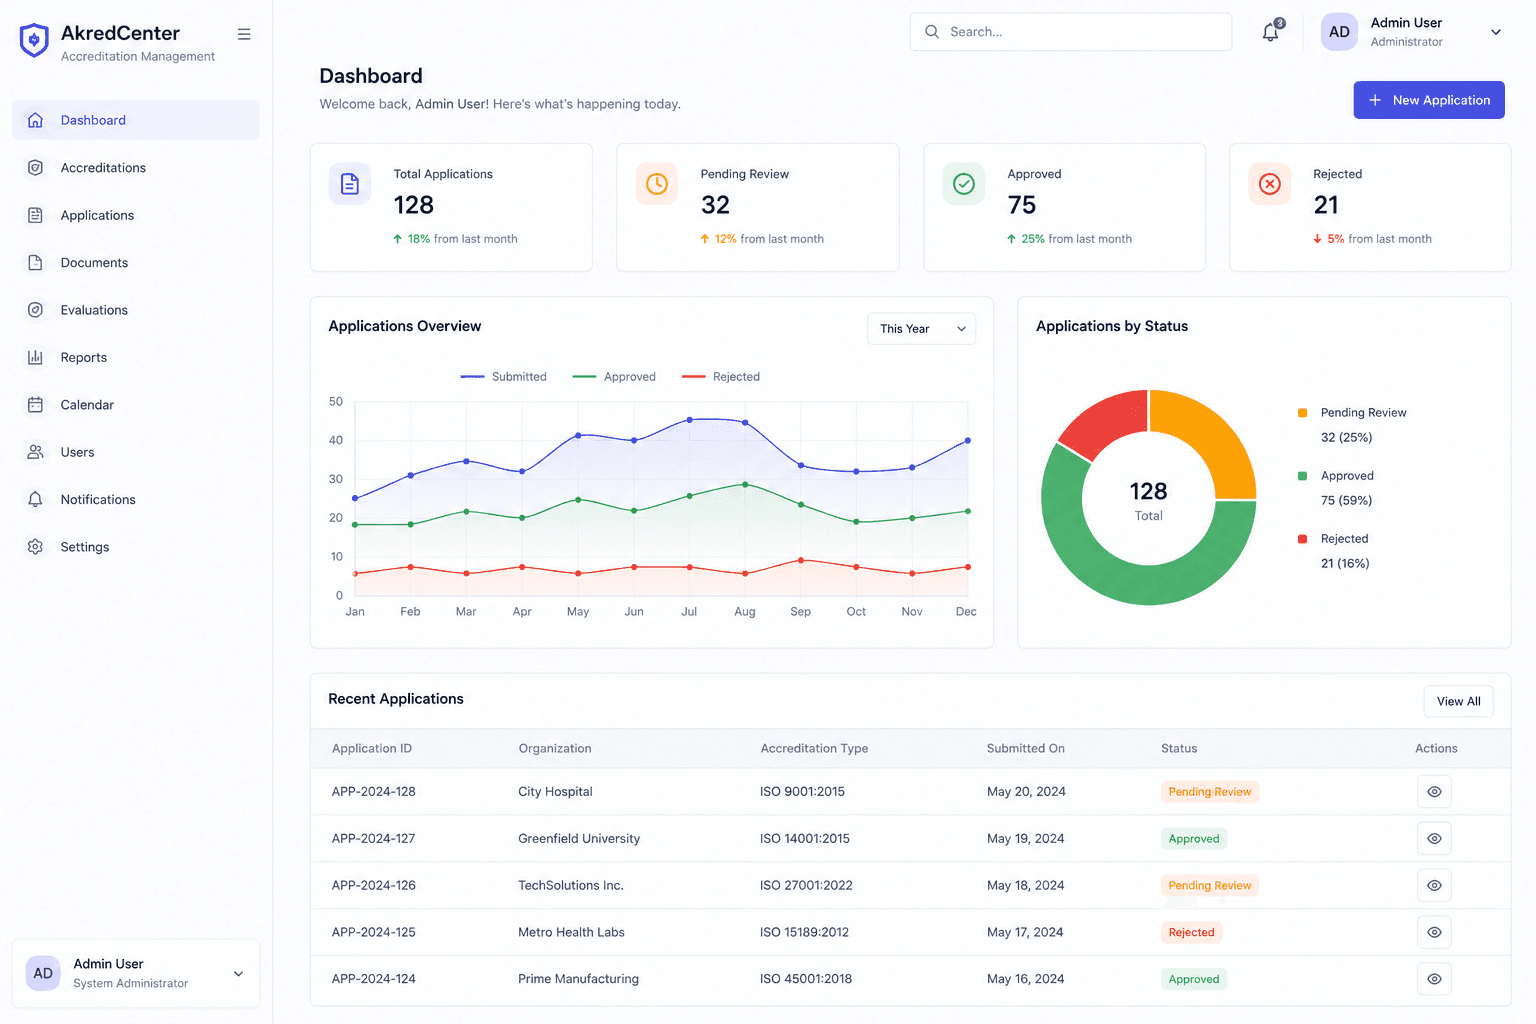
Task: Click the Application ID column header
Action: coord(372,749)
